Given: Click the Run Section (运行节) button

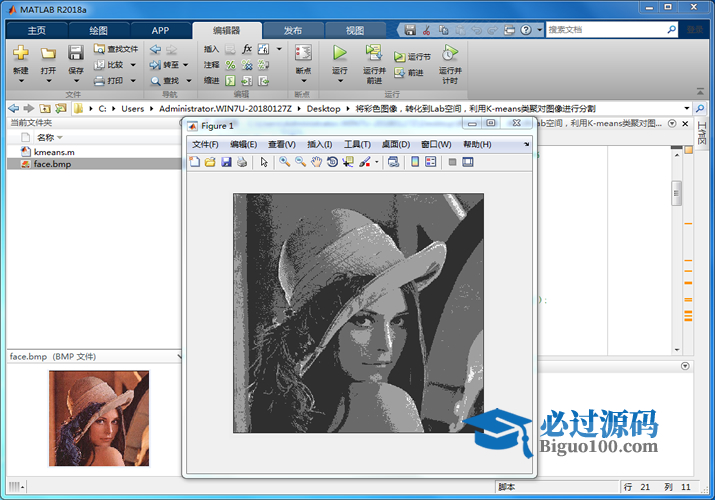Looking at the screenshot, I should tap(412, 57).
